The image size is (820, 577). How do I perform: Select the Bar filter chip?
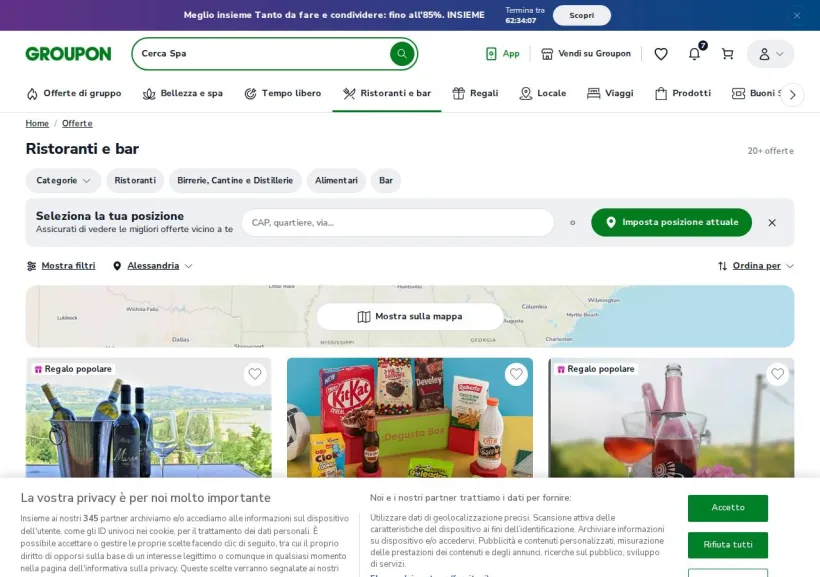(x=386, y=180)
